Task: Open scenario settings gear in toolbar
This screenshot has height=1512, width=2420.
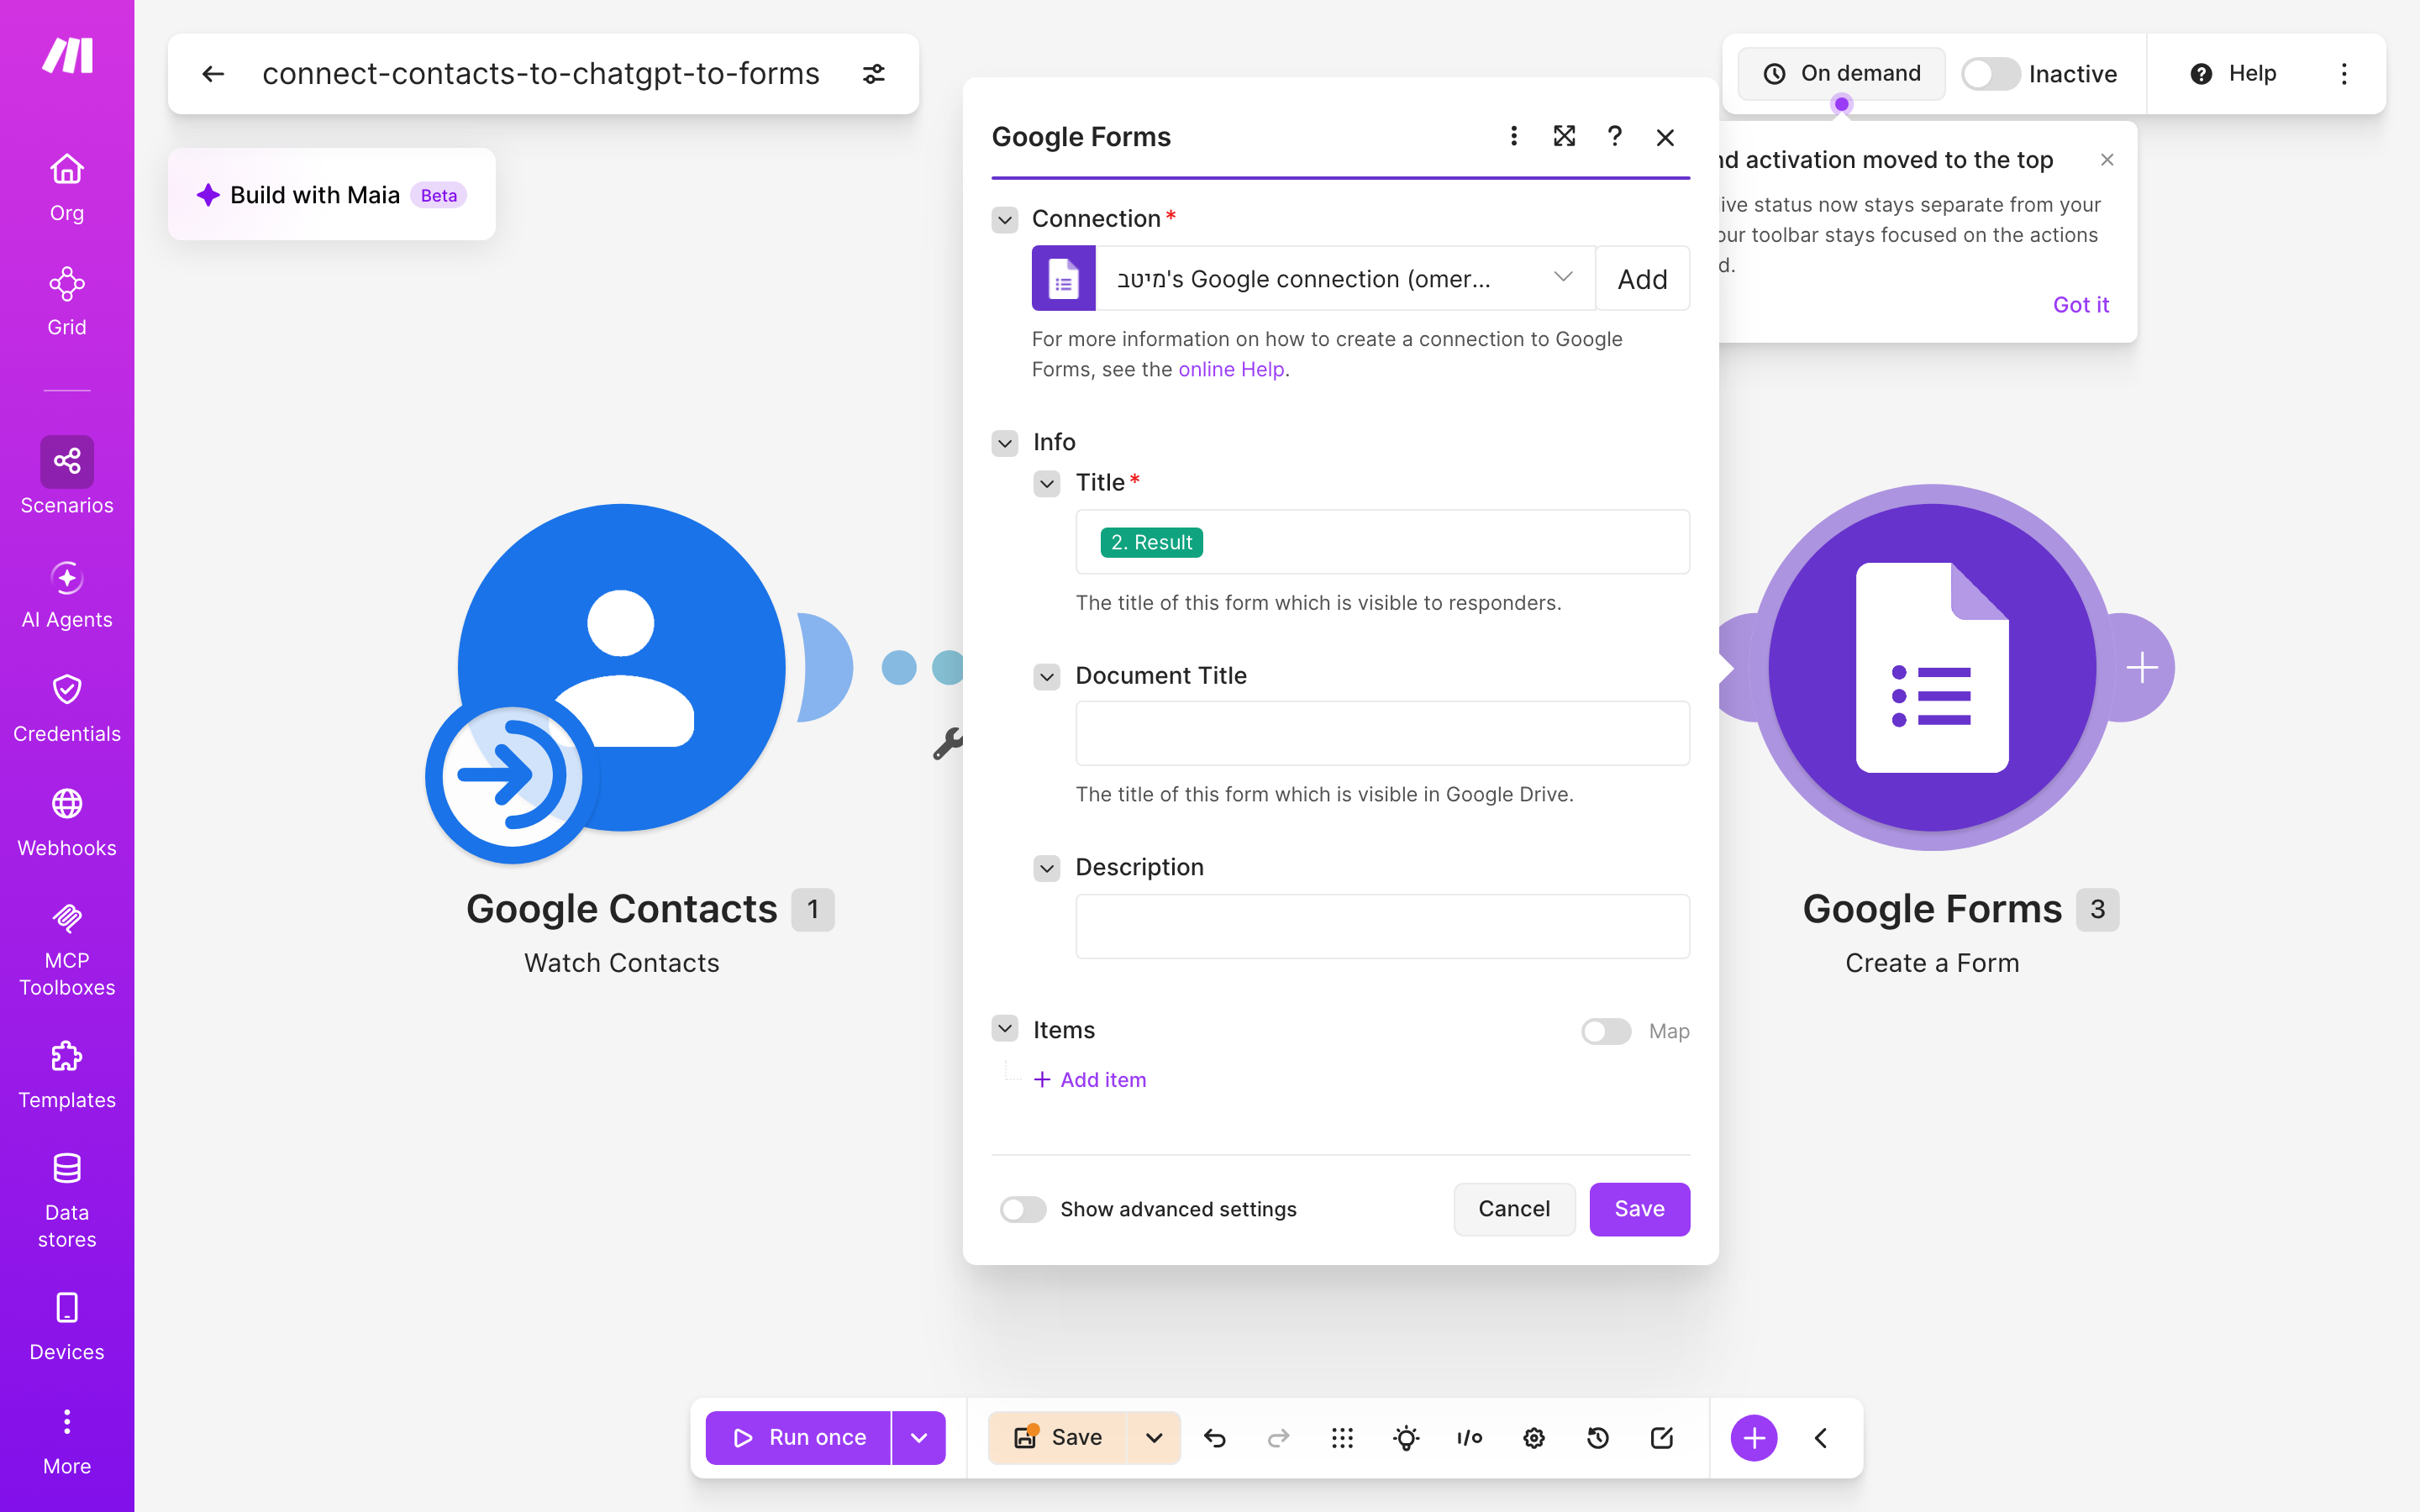Action: click(1534, 1438)
